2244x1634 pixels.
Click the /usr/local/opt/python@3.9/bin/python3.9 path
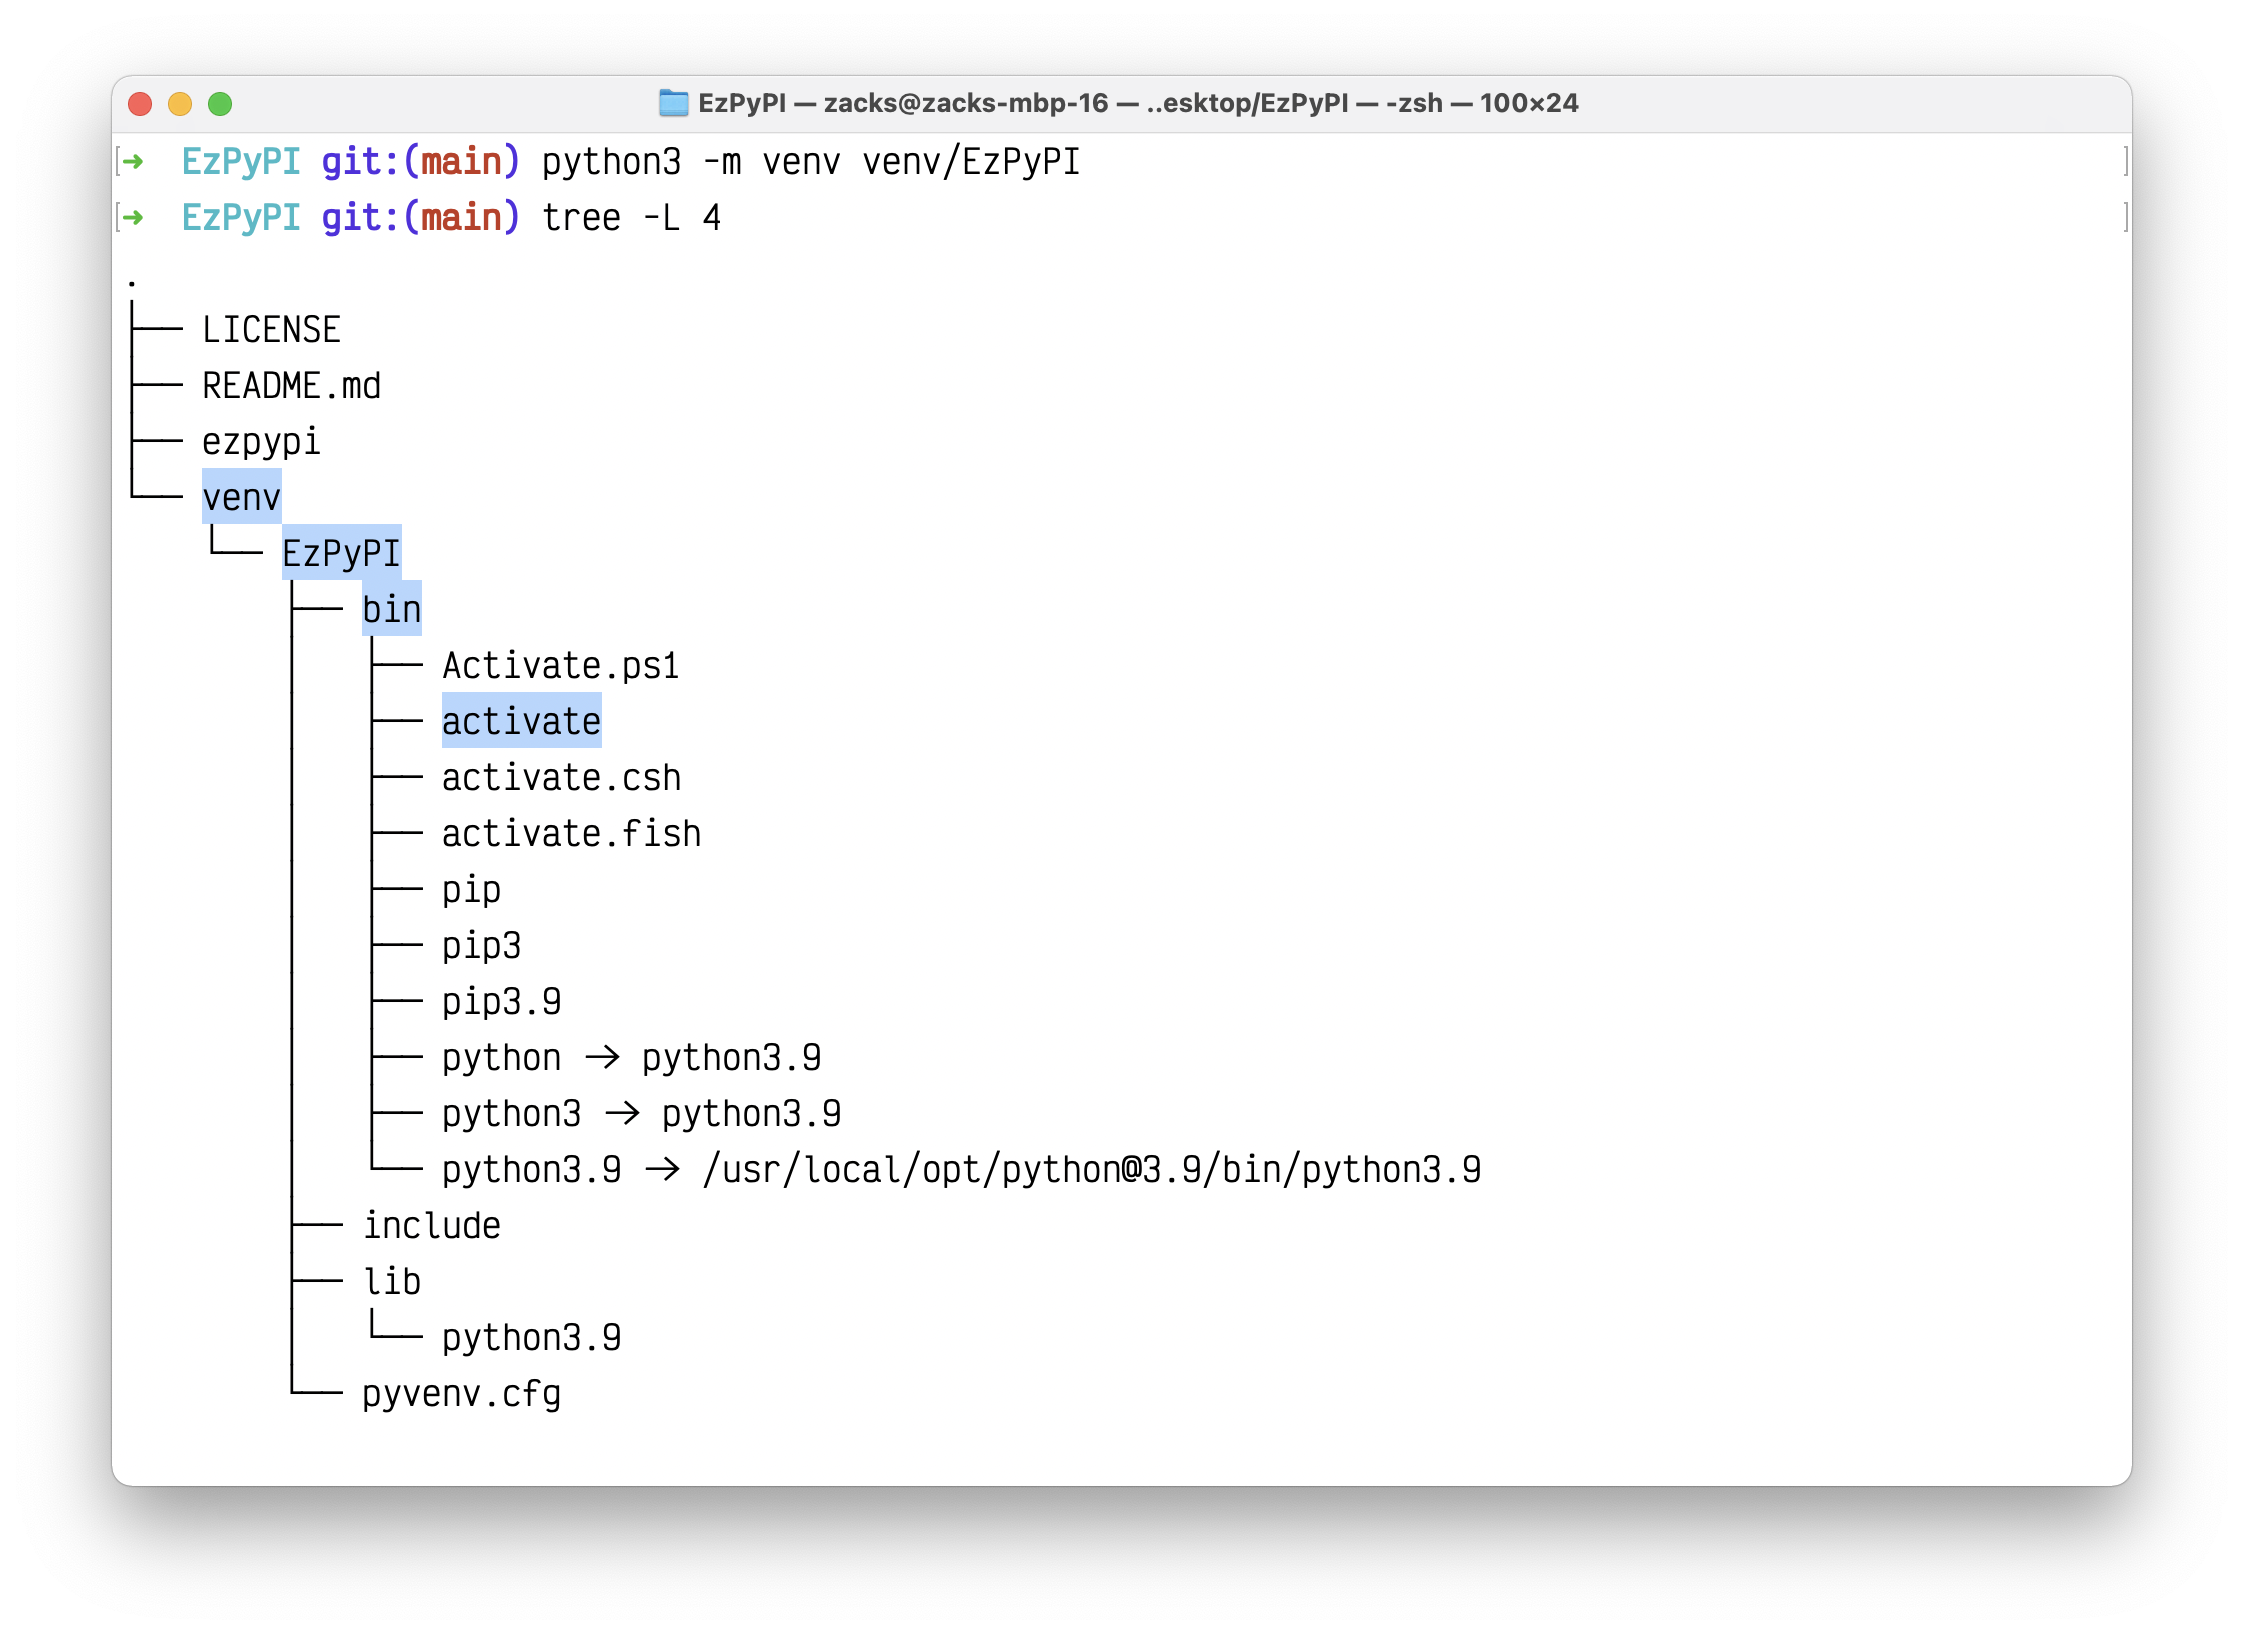click(1091, 1169)
